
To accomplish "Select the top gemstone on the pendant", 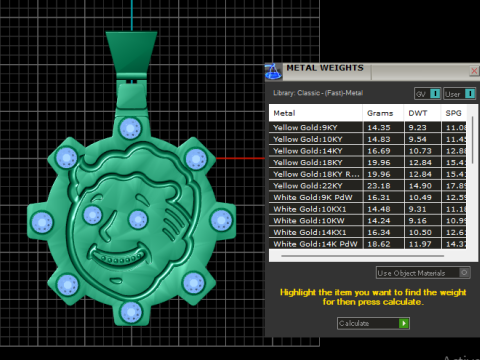I will [x=130, y=128].
